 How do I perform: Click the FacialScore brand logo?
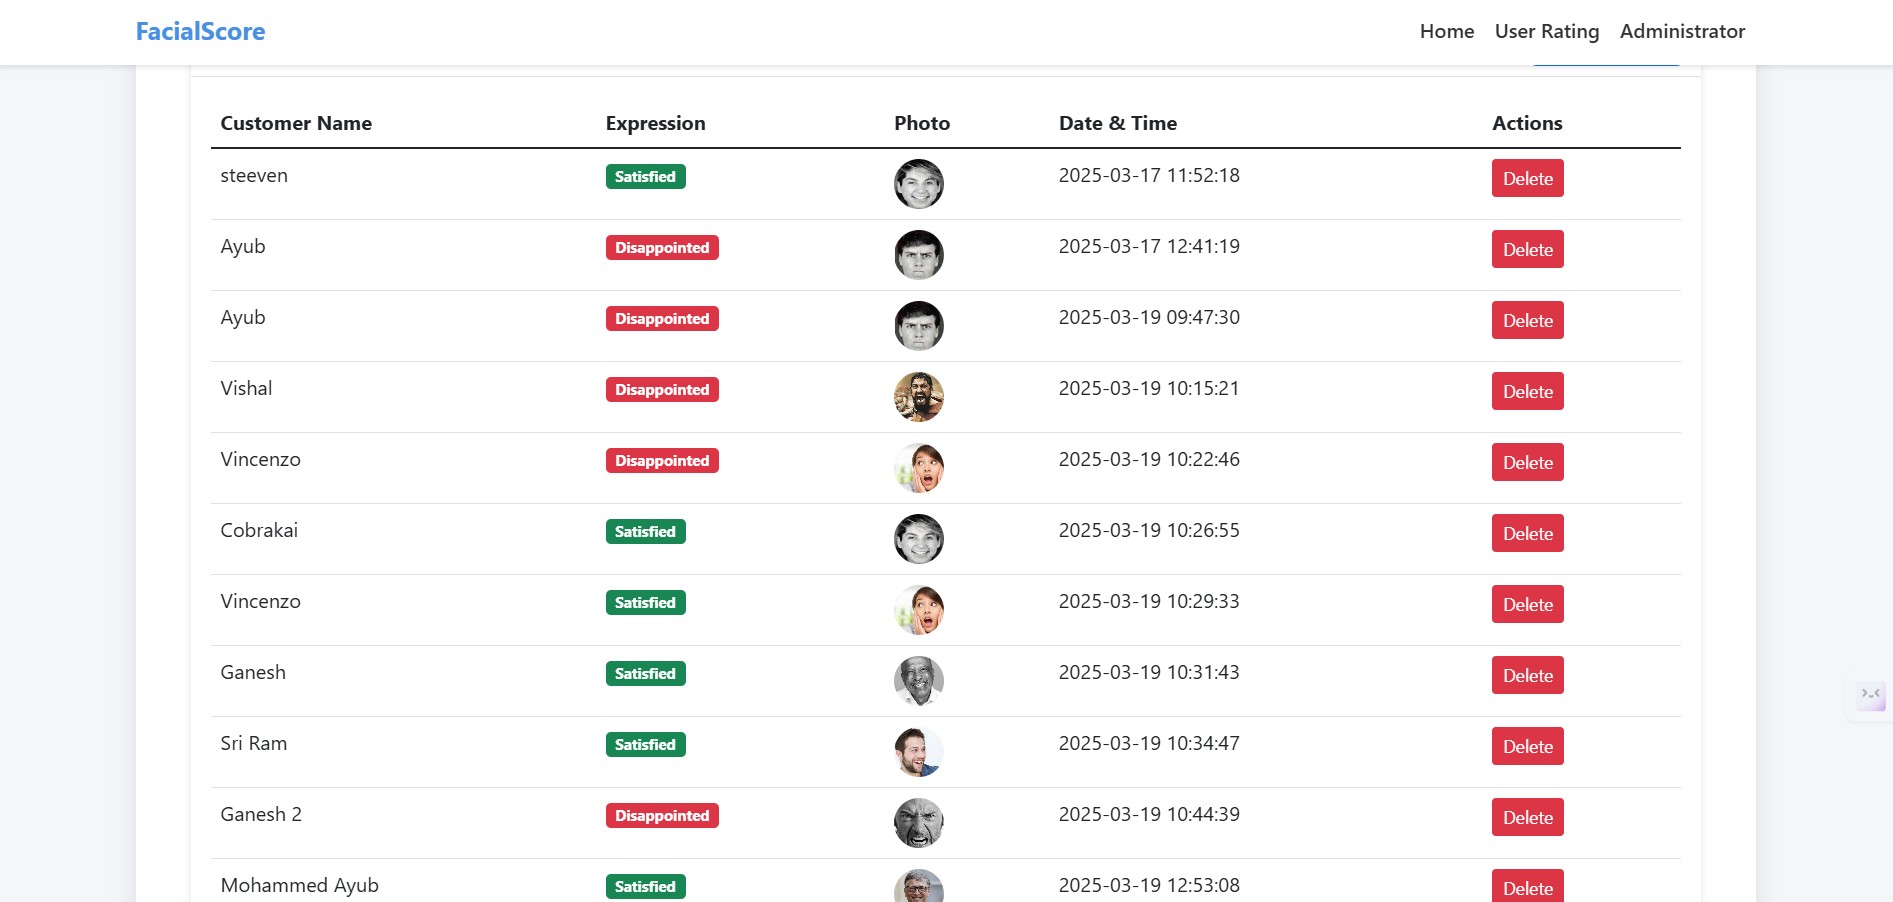(200, 32)
